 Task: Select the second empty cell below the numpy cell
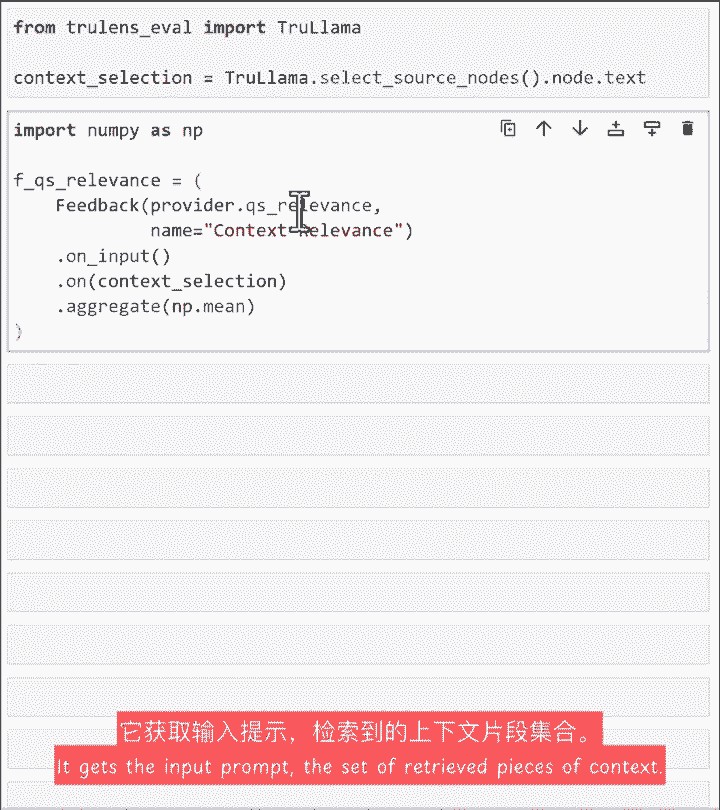pos(358,436)
